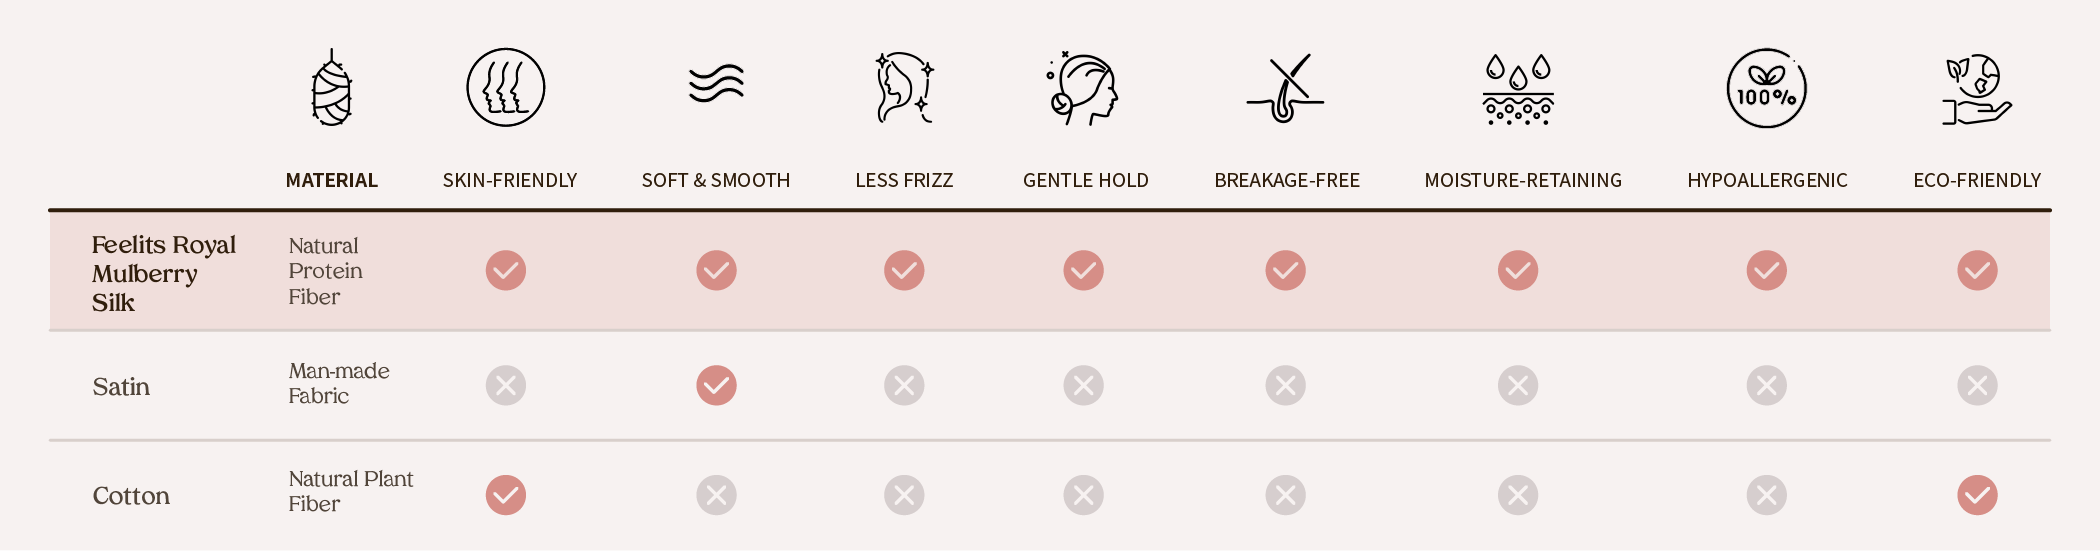Click the MOISTURE-RETAINING column label

(x=1523, y=180)
